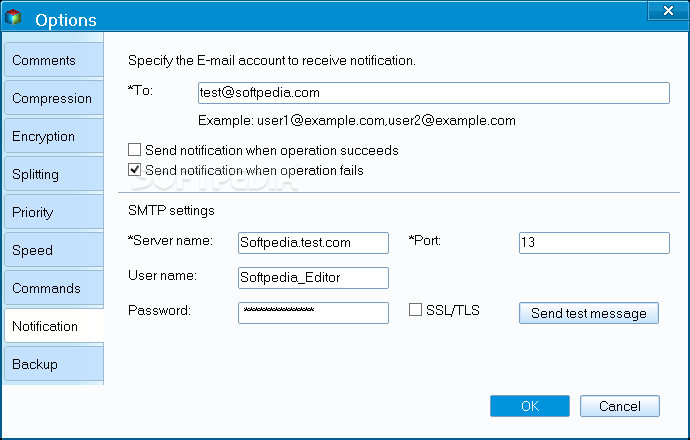This screenshot has width=690, height=440.
Task: Focus the Server name input field
Action: click(313, 243)
